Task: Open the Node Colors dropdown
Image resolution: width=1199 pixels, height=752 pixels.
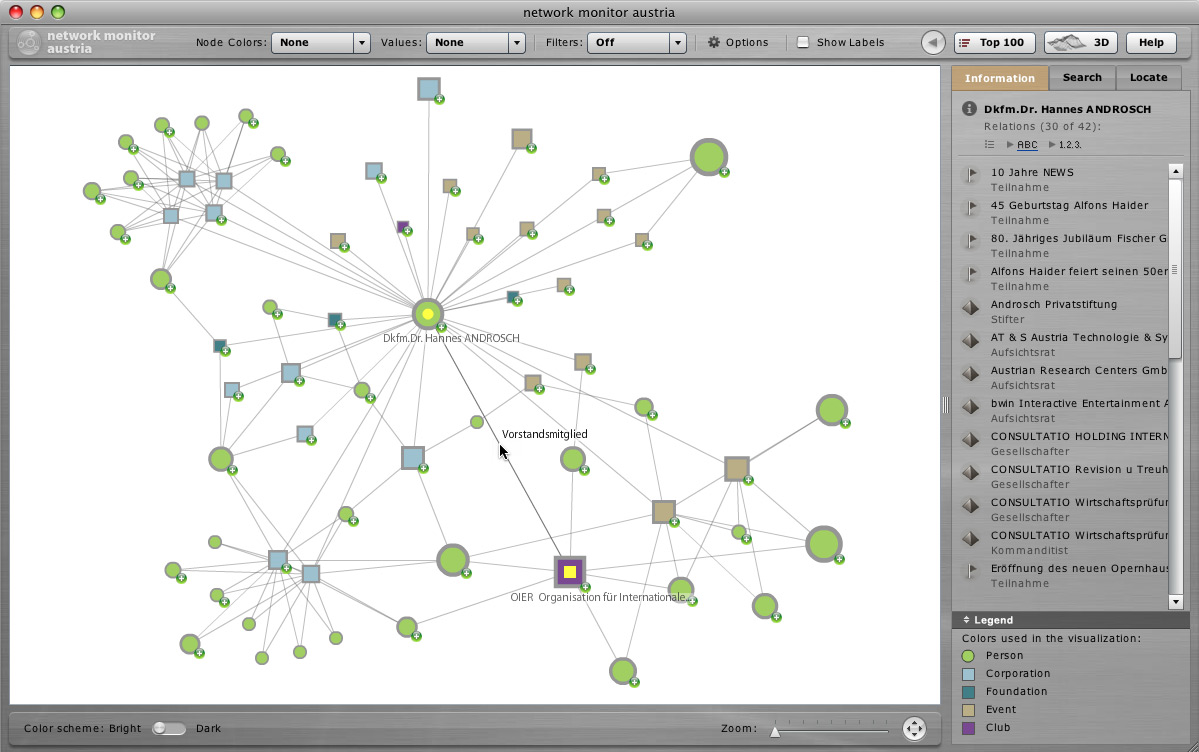Action: pyautogui.click(x=320, y=42)
